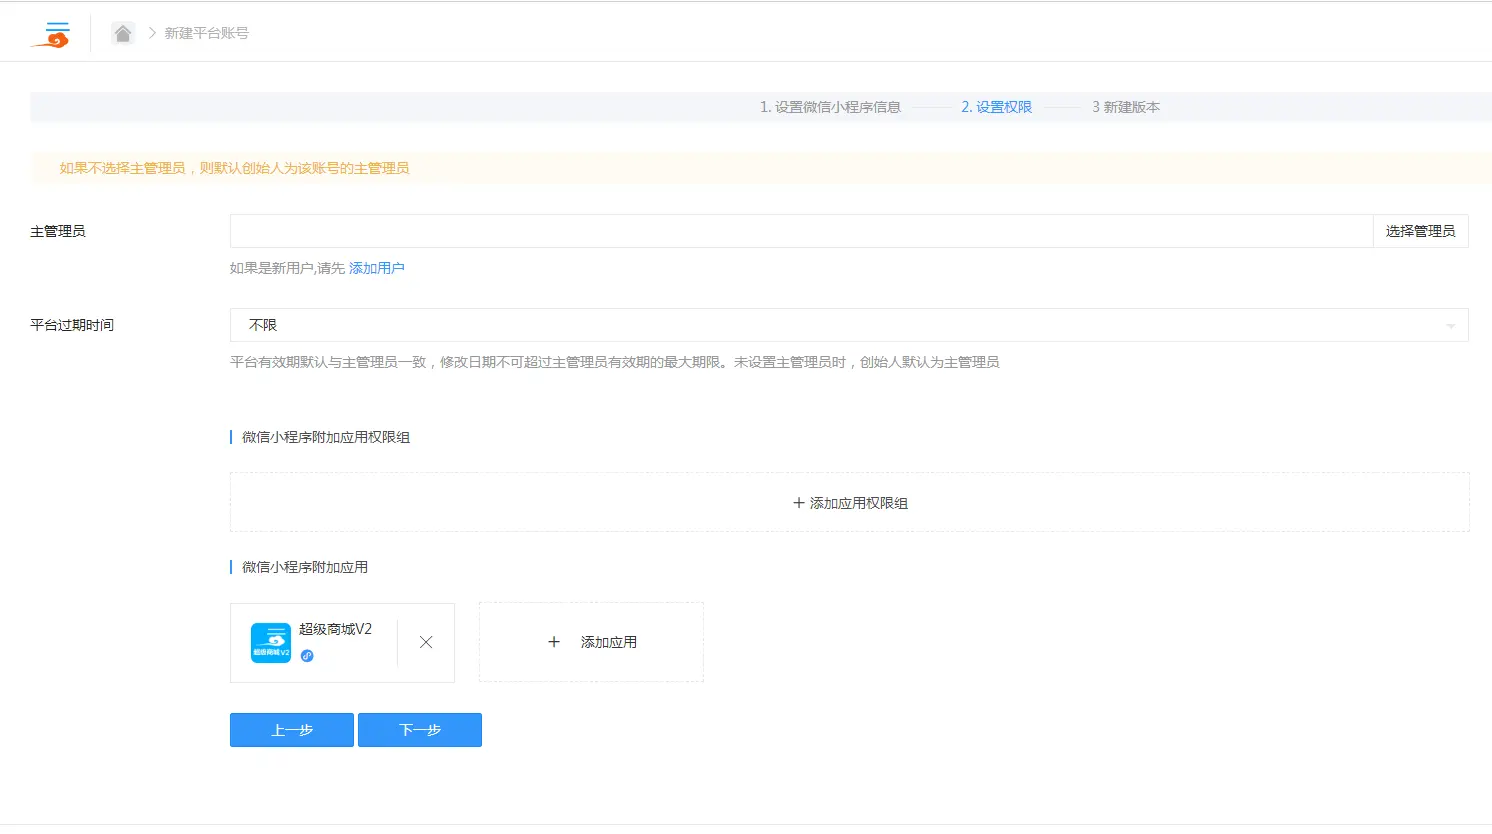Open the 平台过期时间 dropdown
The image size is (1492, 834).
[849, 325]
